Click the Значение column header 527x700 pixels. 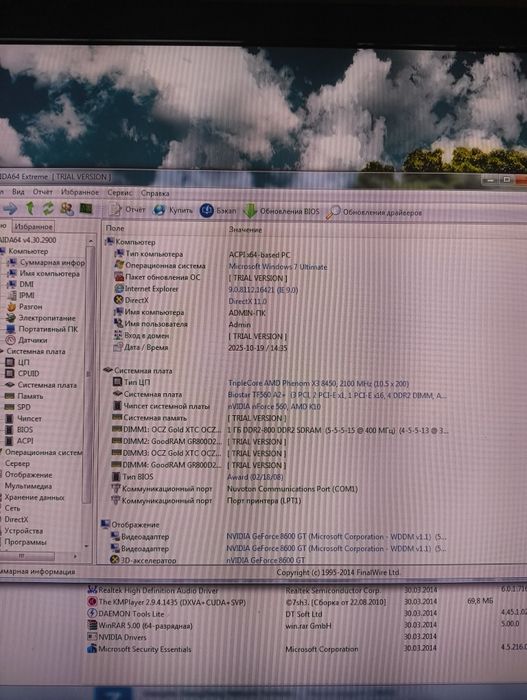click(x=245, y=229)
